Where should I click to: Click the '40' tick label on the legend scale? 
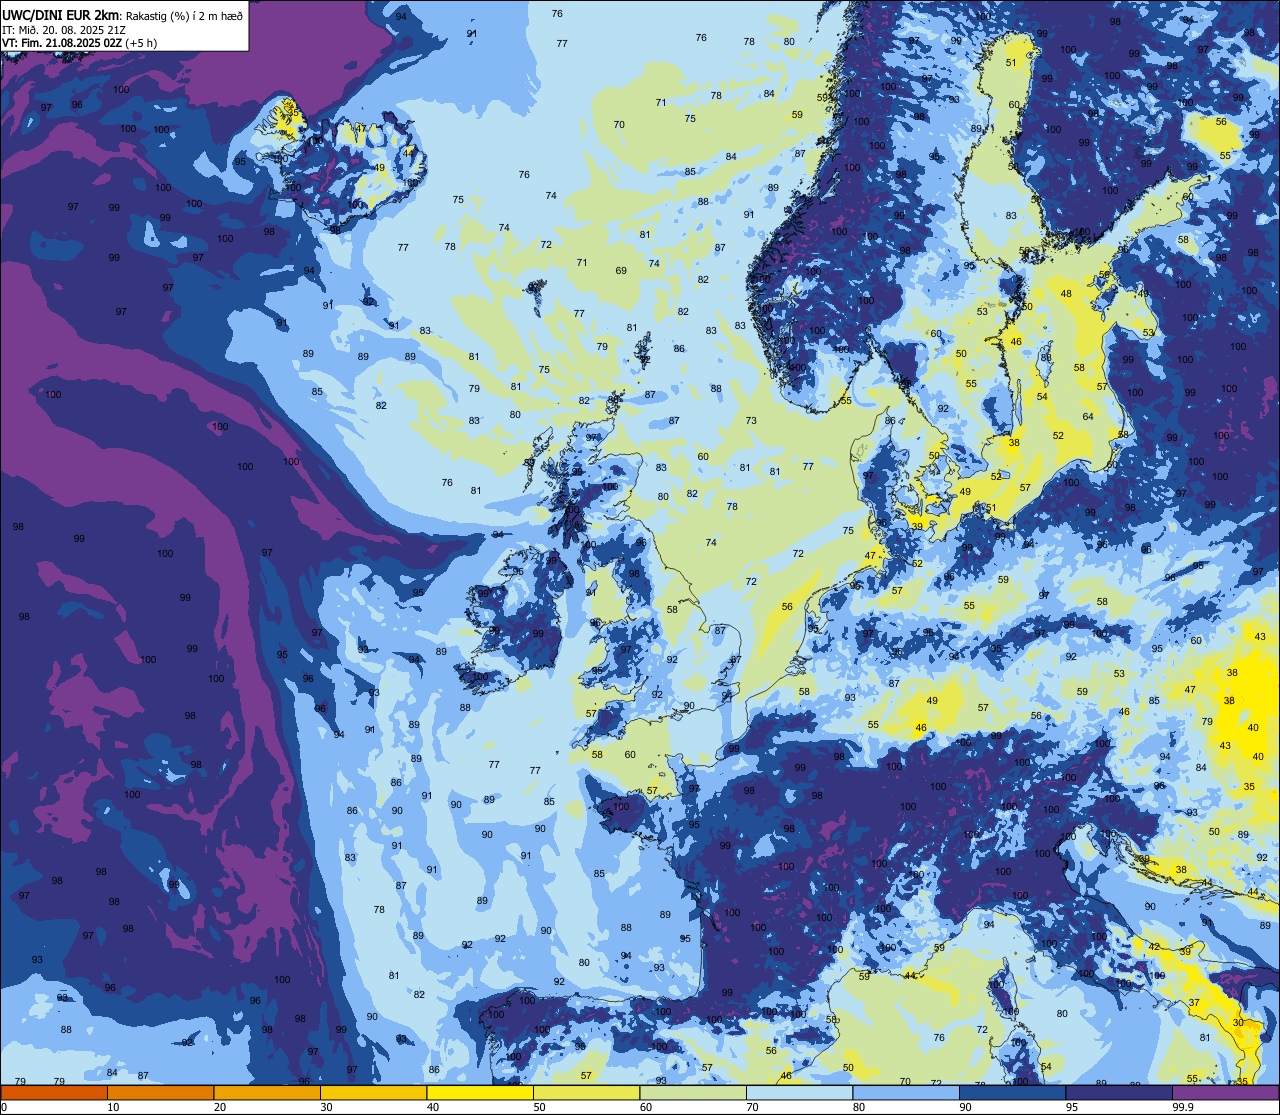pos(432,1107)
